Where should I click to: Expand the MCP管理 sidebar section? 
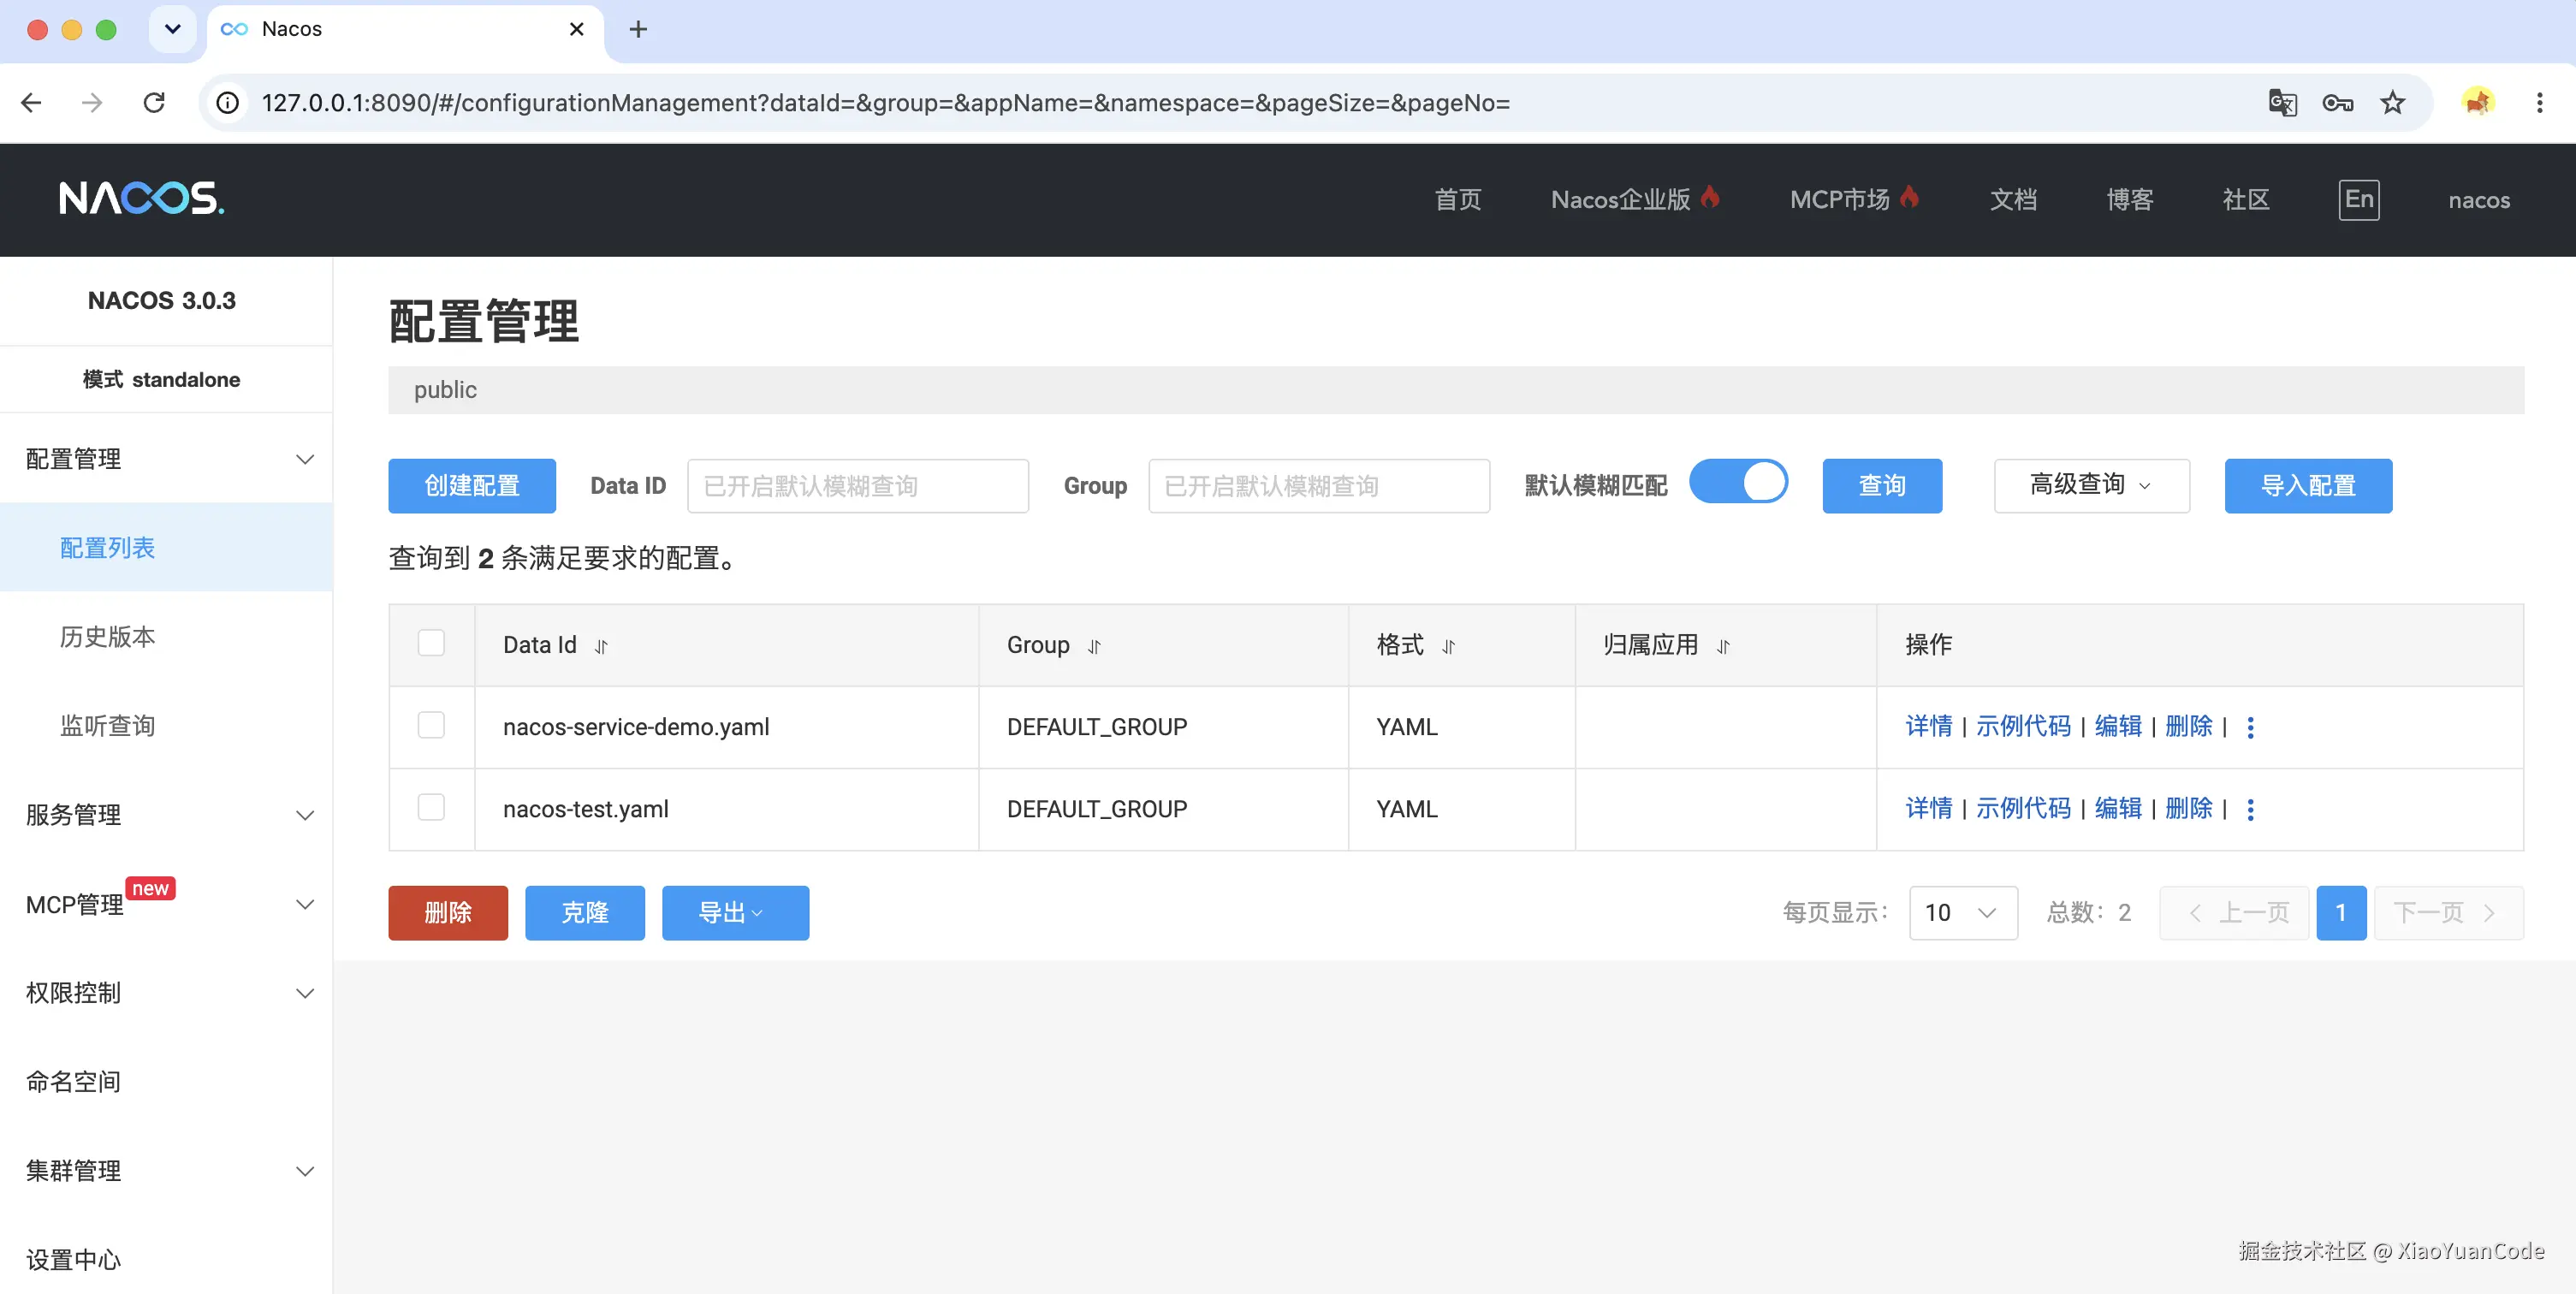pos(166,904)
